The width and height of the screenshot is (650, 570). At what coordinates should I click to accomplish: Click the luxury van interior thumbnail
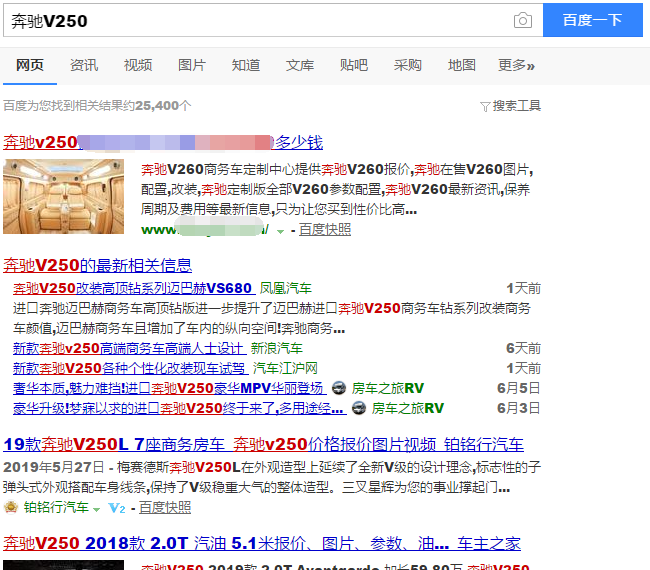pos(63,196)
